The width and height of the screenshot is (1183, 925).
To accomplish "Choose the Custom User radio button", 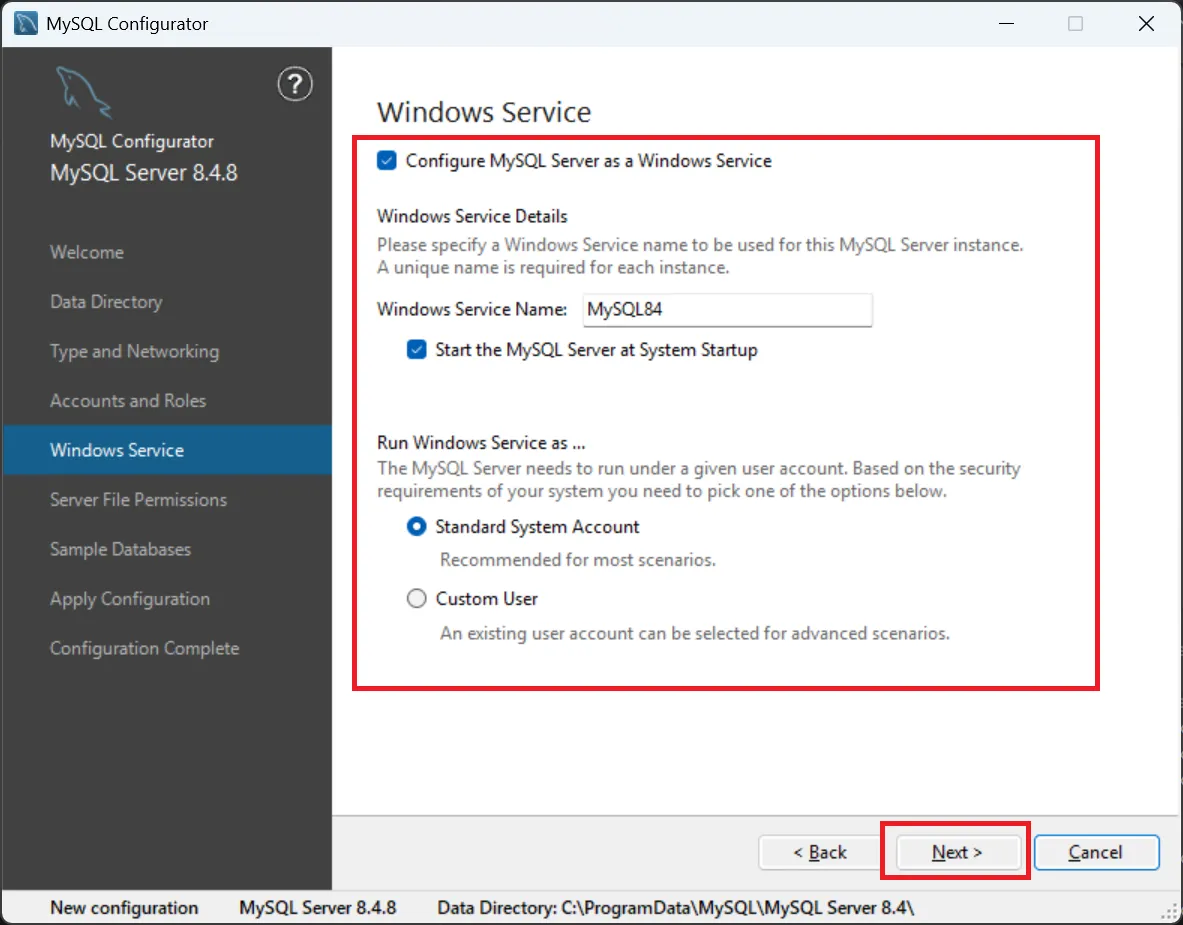I will click(417, 599).
